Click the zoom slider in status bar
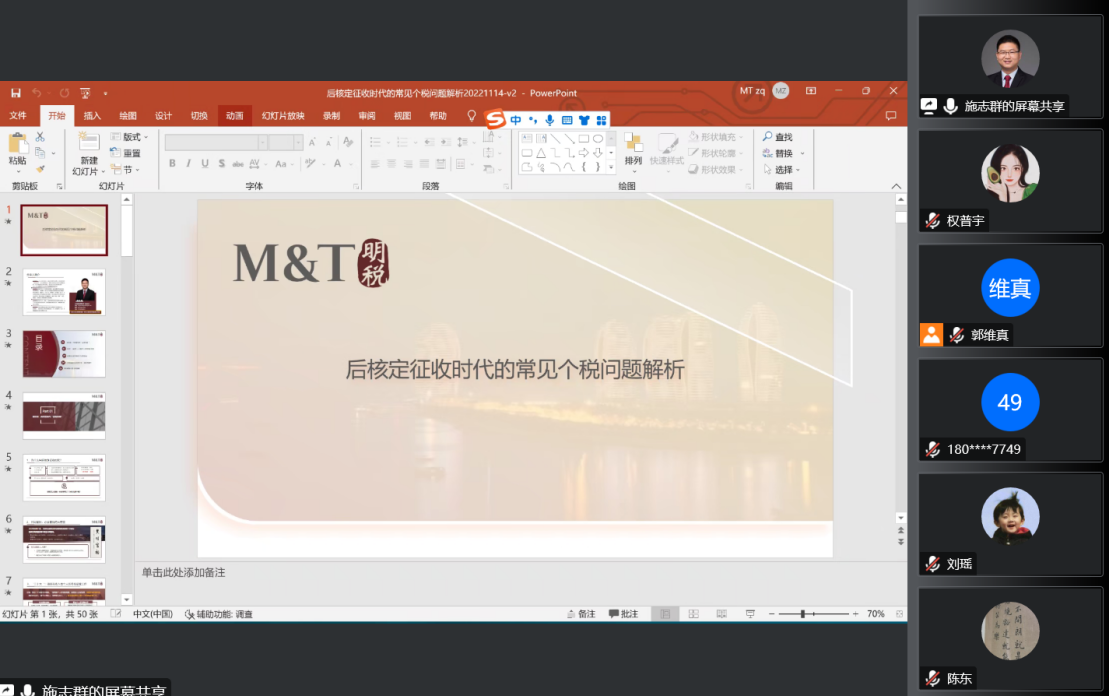Image resolution: width=1109 pixels, height=696 pixels. [x=804, y=614]
